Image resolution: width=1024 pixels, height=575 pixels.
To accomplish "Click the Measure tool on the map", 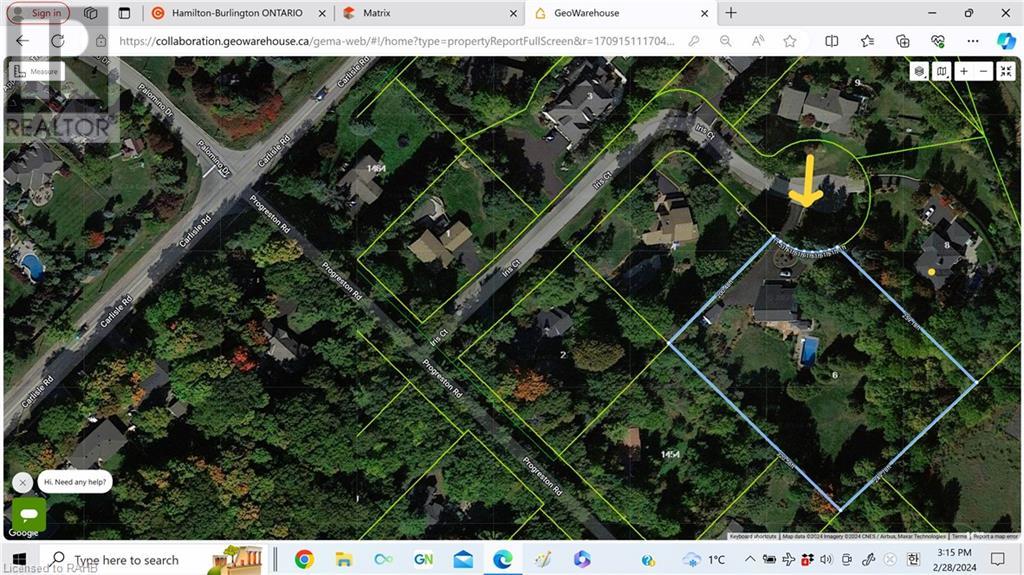I will point(36,72).
